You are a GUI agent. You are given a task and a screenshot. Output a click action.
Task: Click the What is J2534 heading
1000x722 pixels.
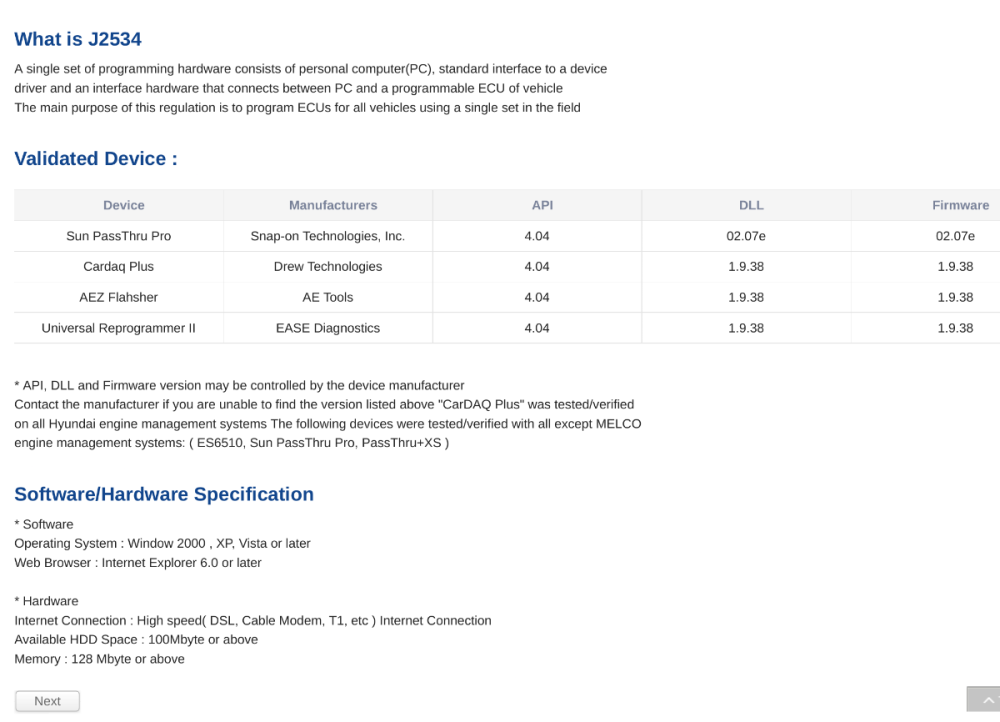point(78,39)
